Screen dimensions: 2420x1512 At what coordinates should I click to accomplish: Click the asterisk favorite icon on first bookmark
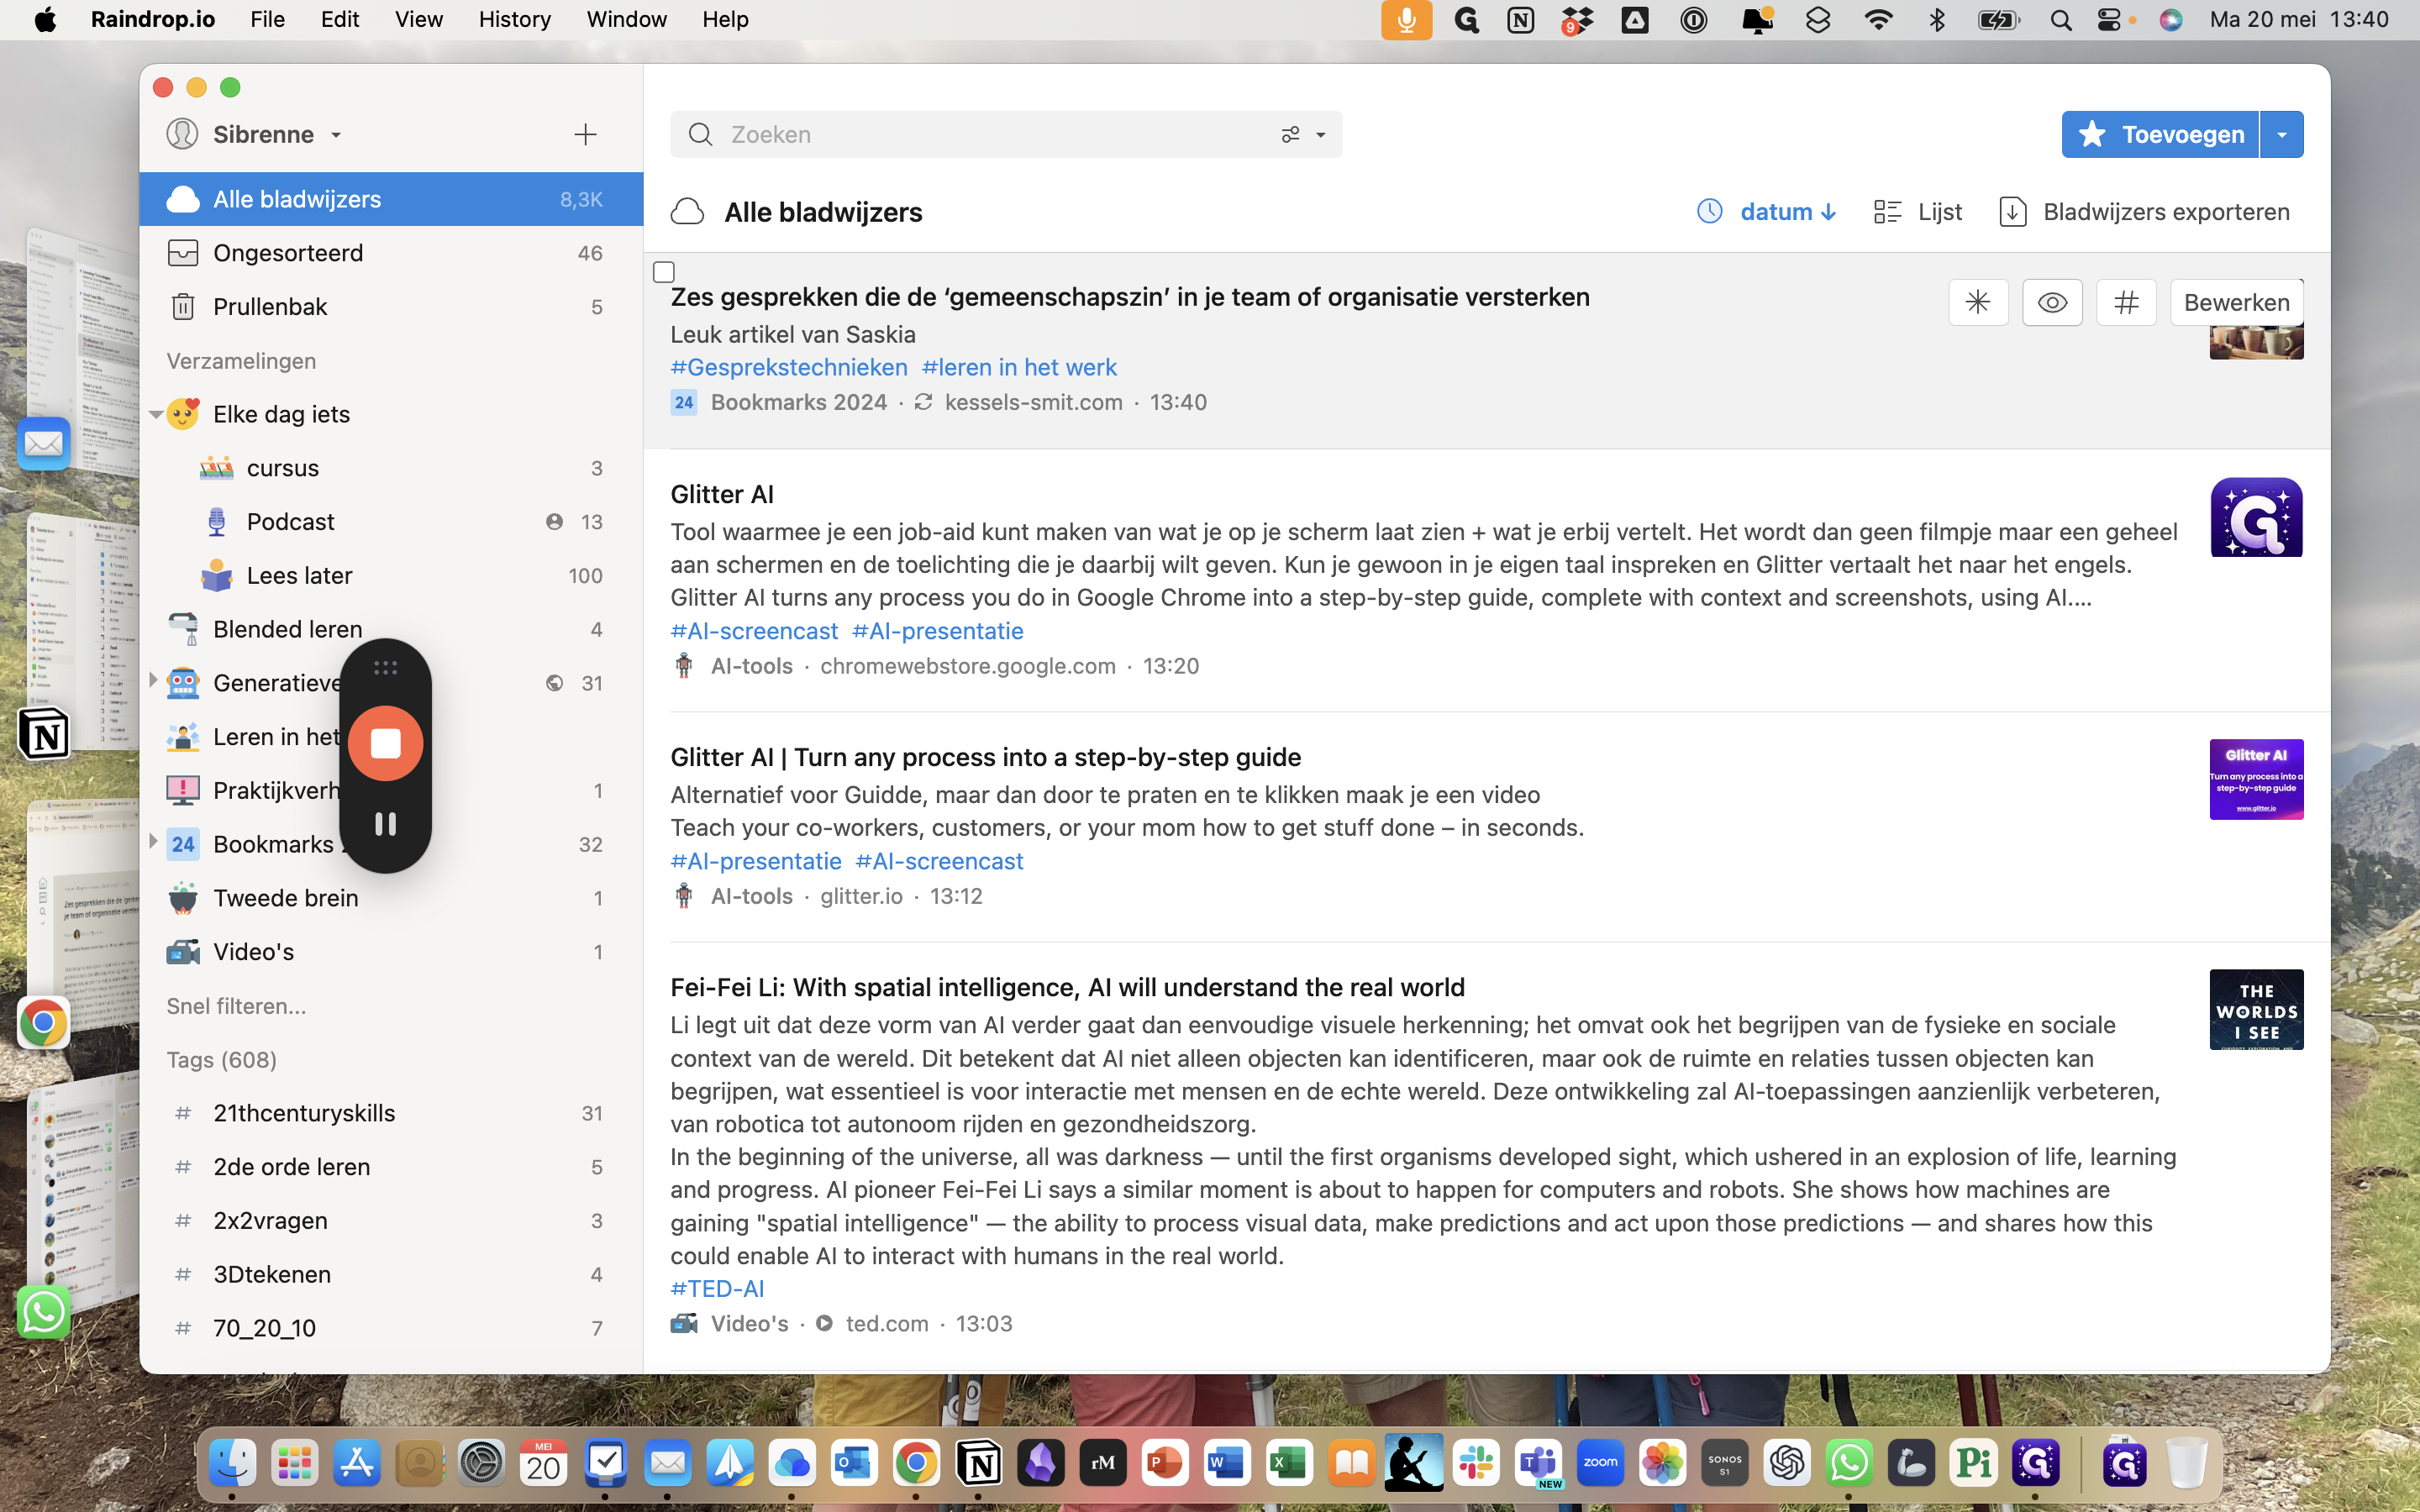[x=1977, y=302]
